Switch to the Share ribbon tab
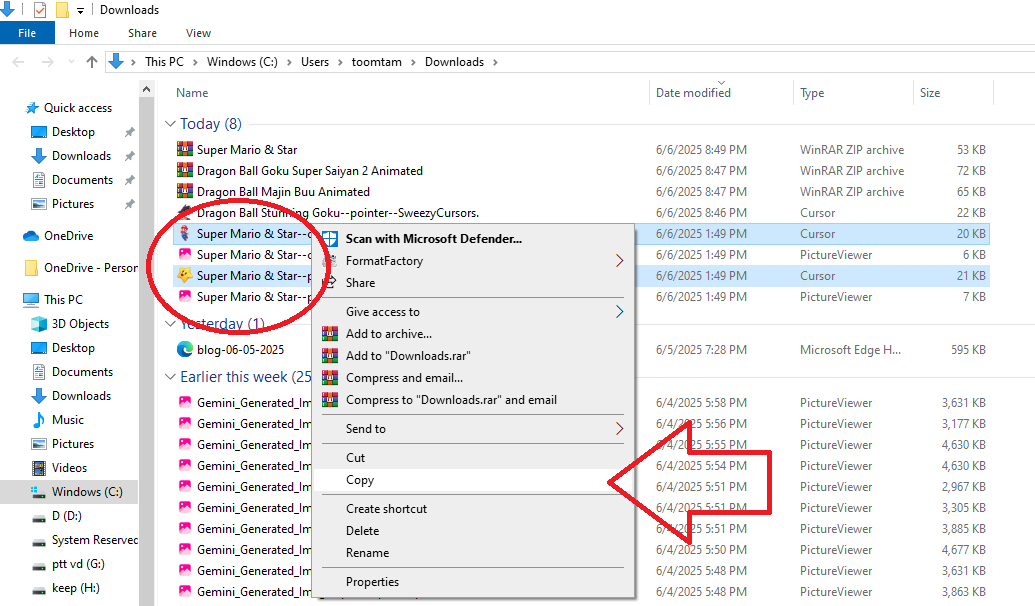Screen dimensions: 1035x606 coord(143,33)
